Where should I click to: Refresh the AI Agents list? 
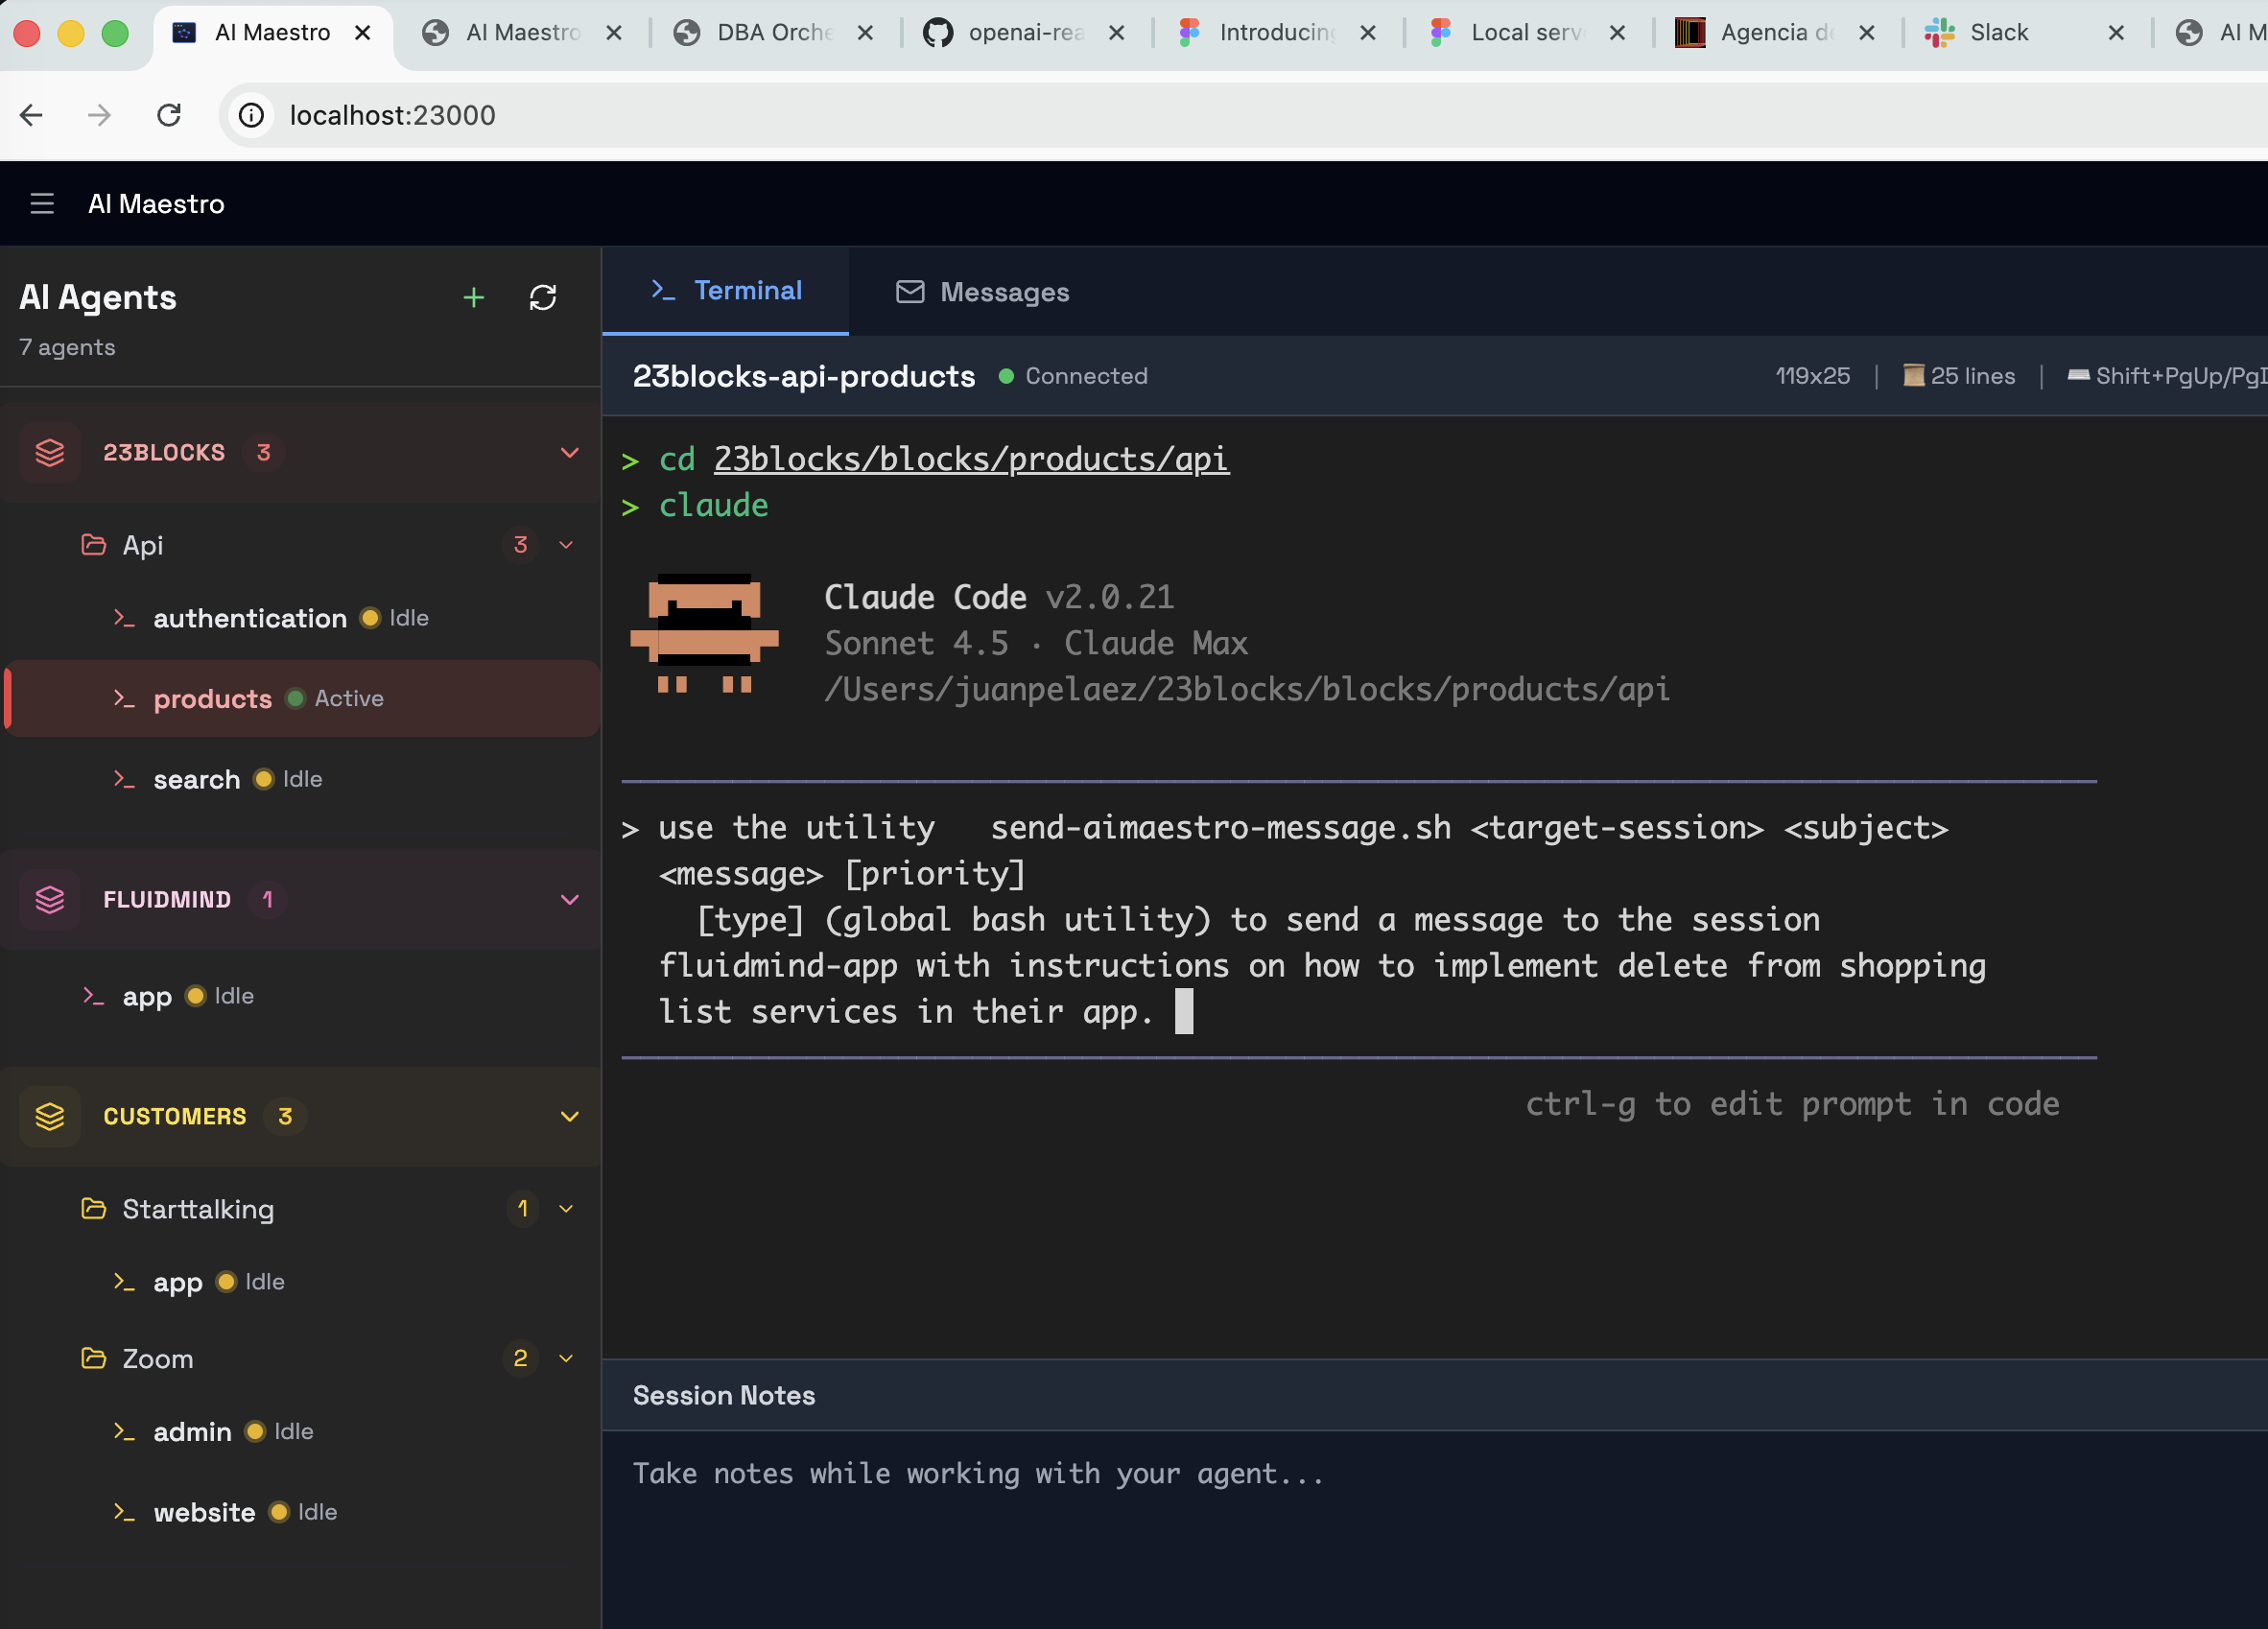[x=543, y=297]
